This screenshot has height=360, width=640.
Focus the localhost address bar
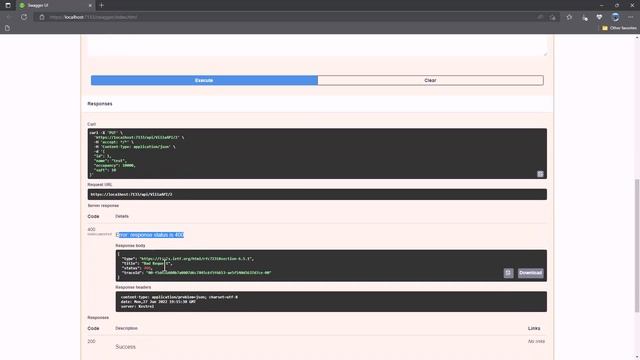286,17
